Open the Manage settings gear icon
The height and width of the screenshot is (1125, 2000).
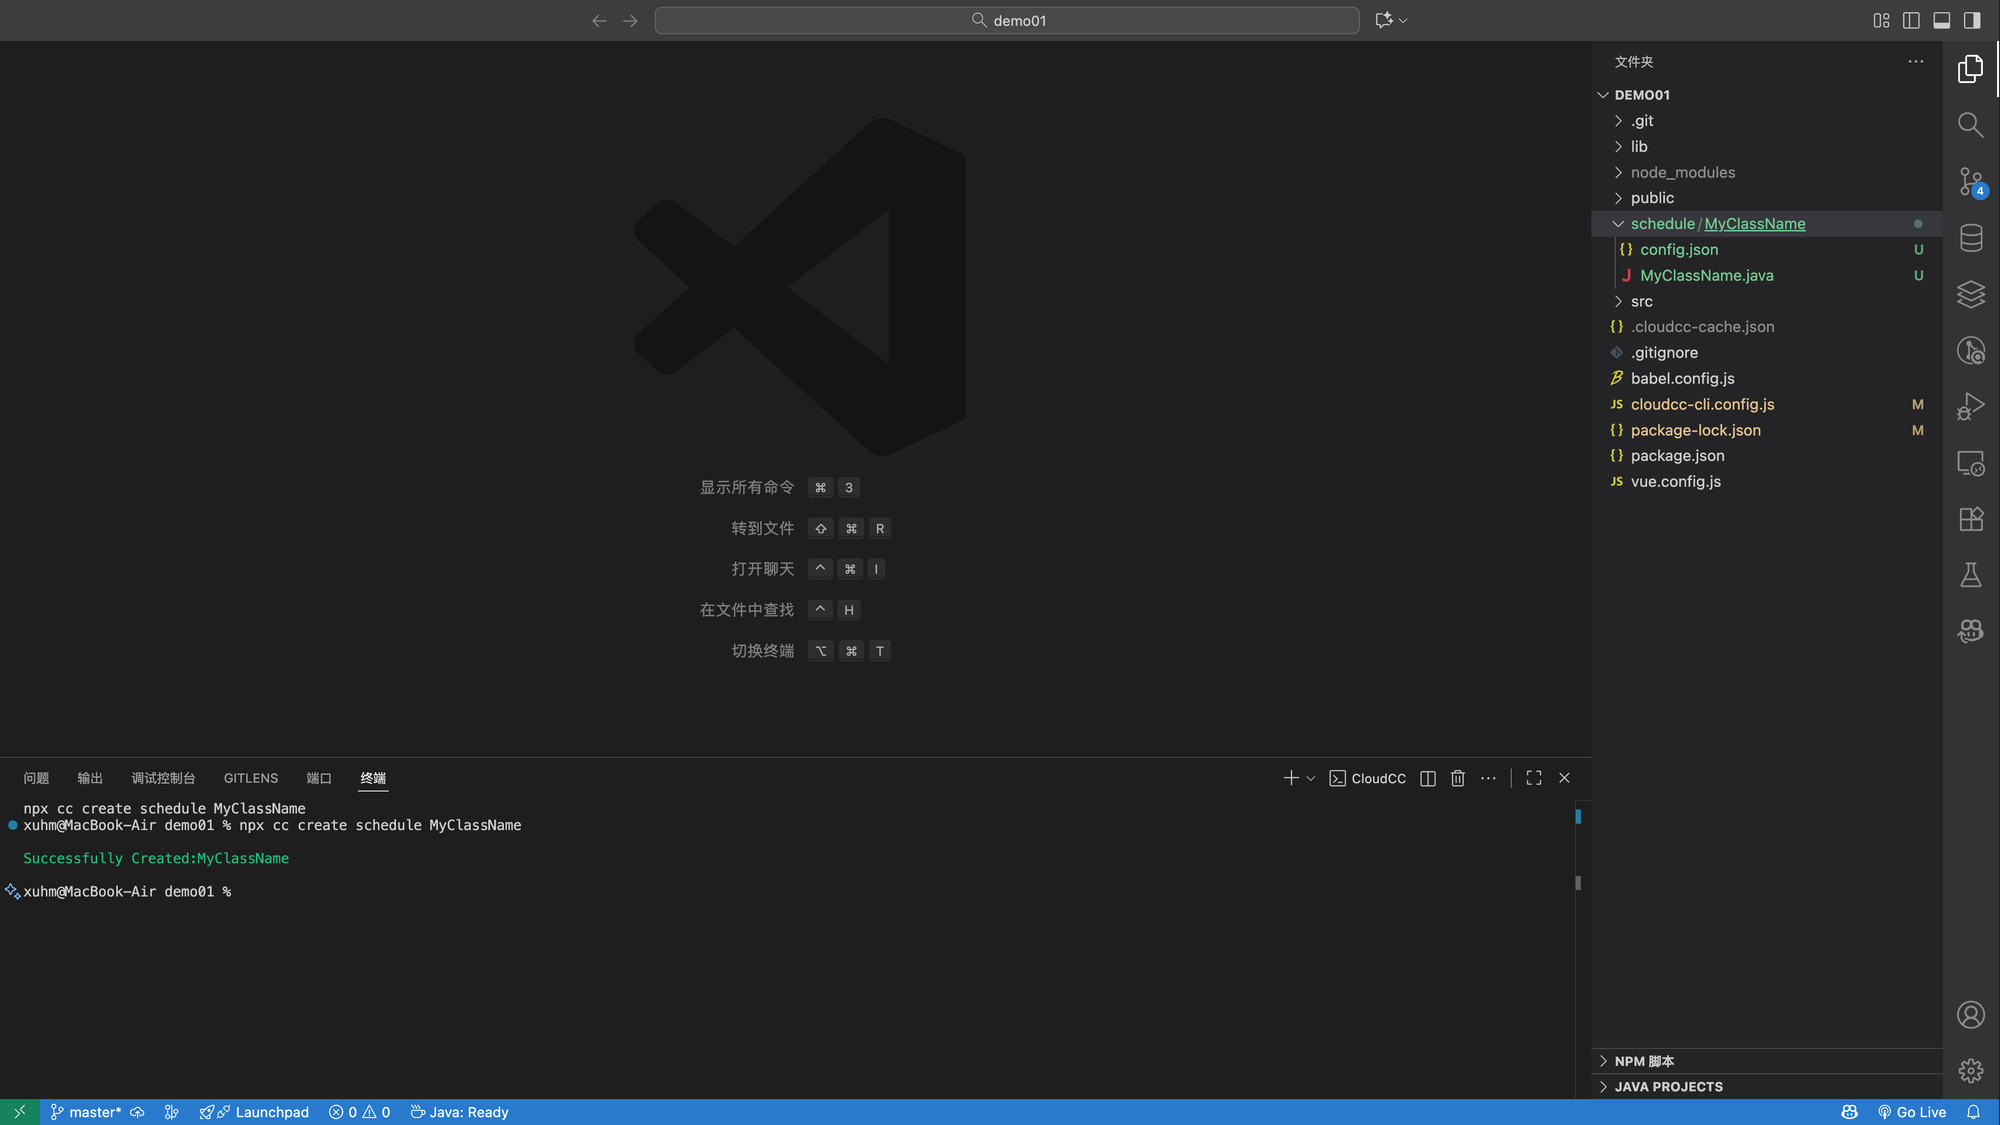pos(1970,1071)
